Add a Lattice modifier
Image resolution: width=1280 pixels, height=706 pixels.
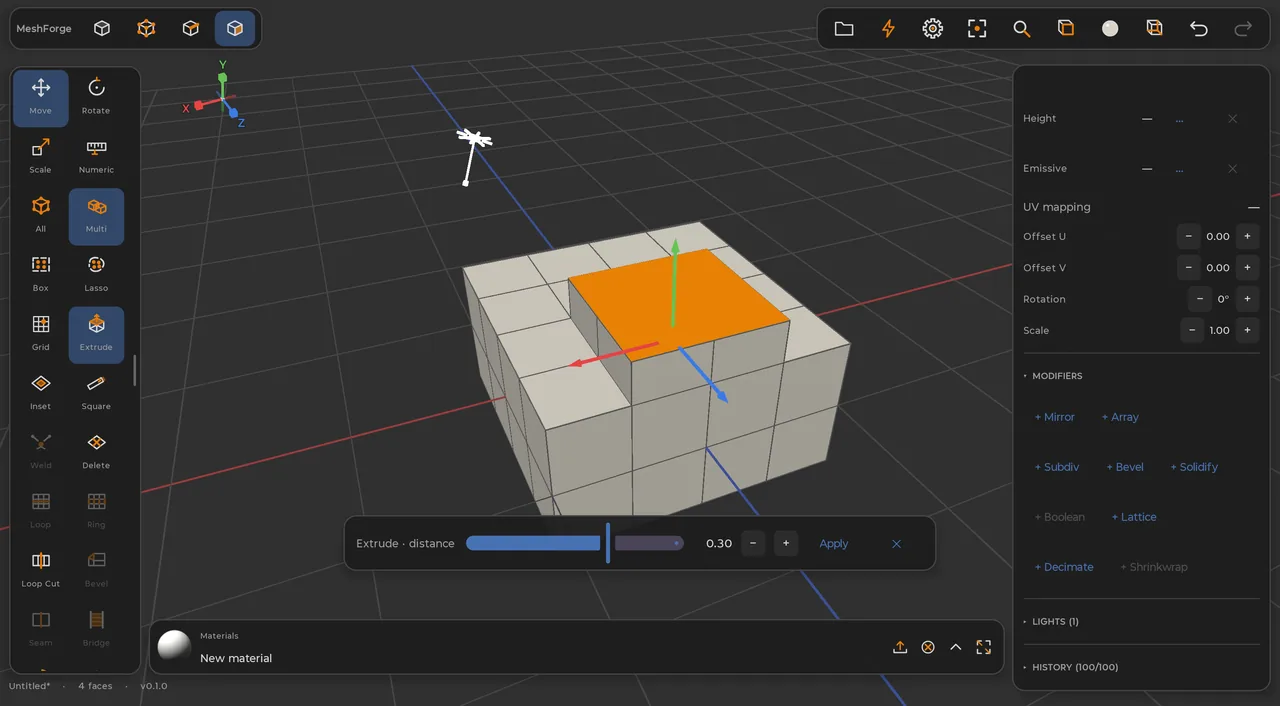click(1134, 517)
